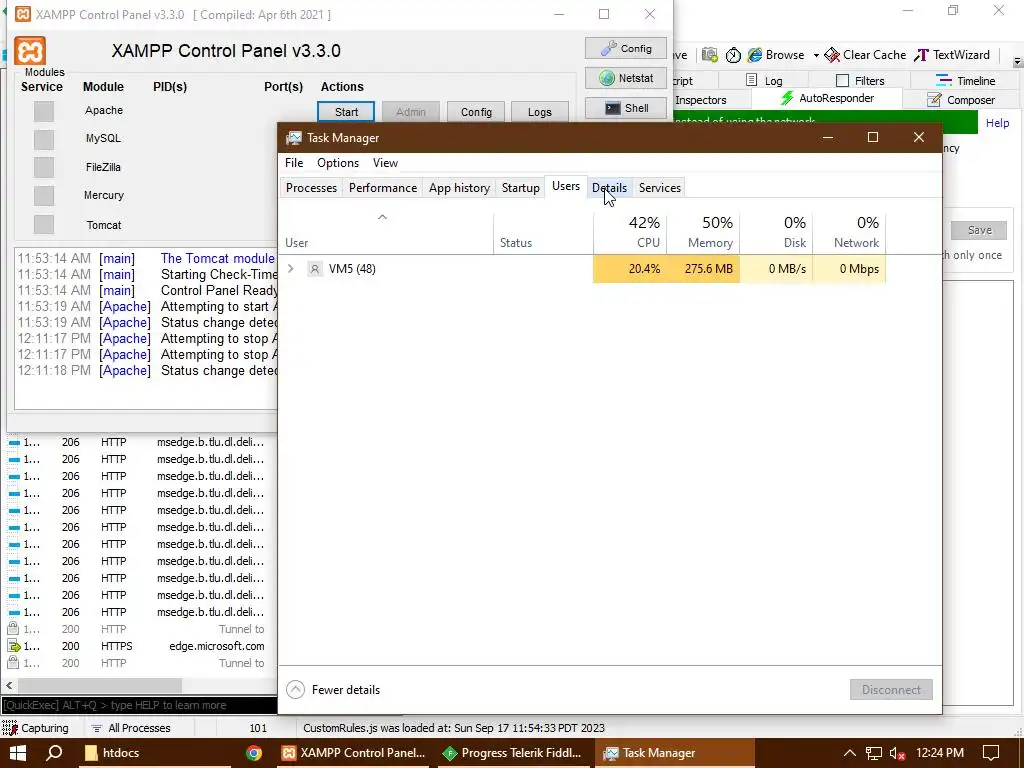Screen dimensions: 1024x768
Task: Click Fiddler camera screenshot icon
Action: click(710, 55)
